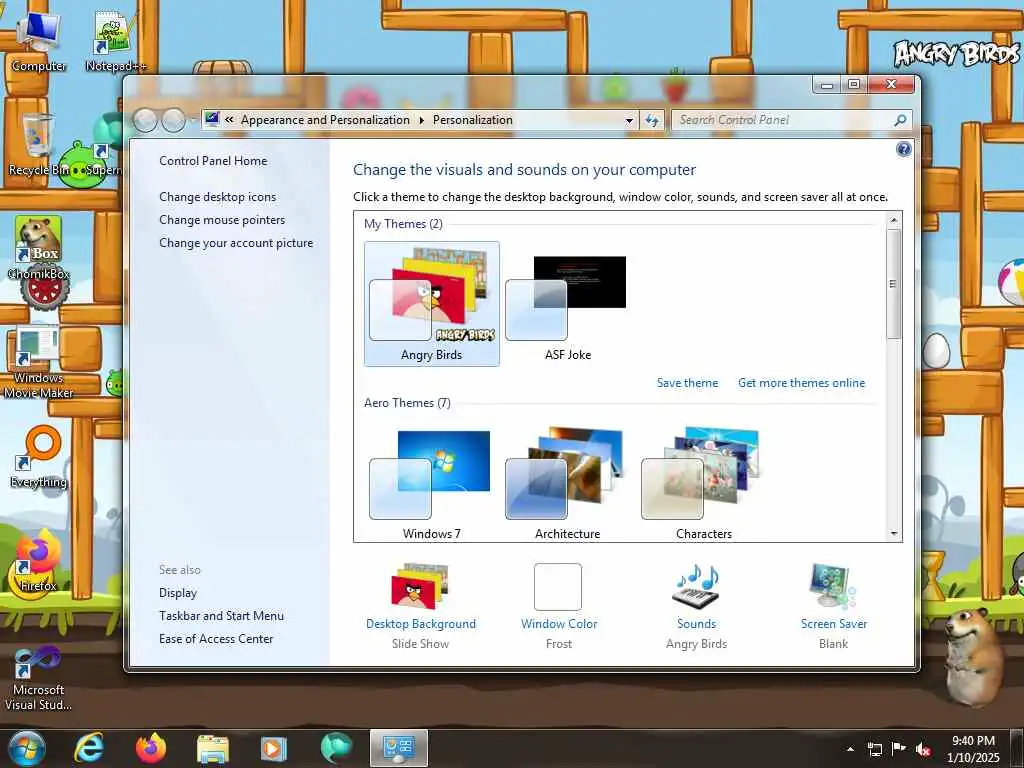This screenshot has width=1024, height=768.
Task: Click the theme list scrollbar thumb
Action: pos(894,283)
